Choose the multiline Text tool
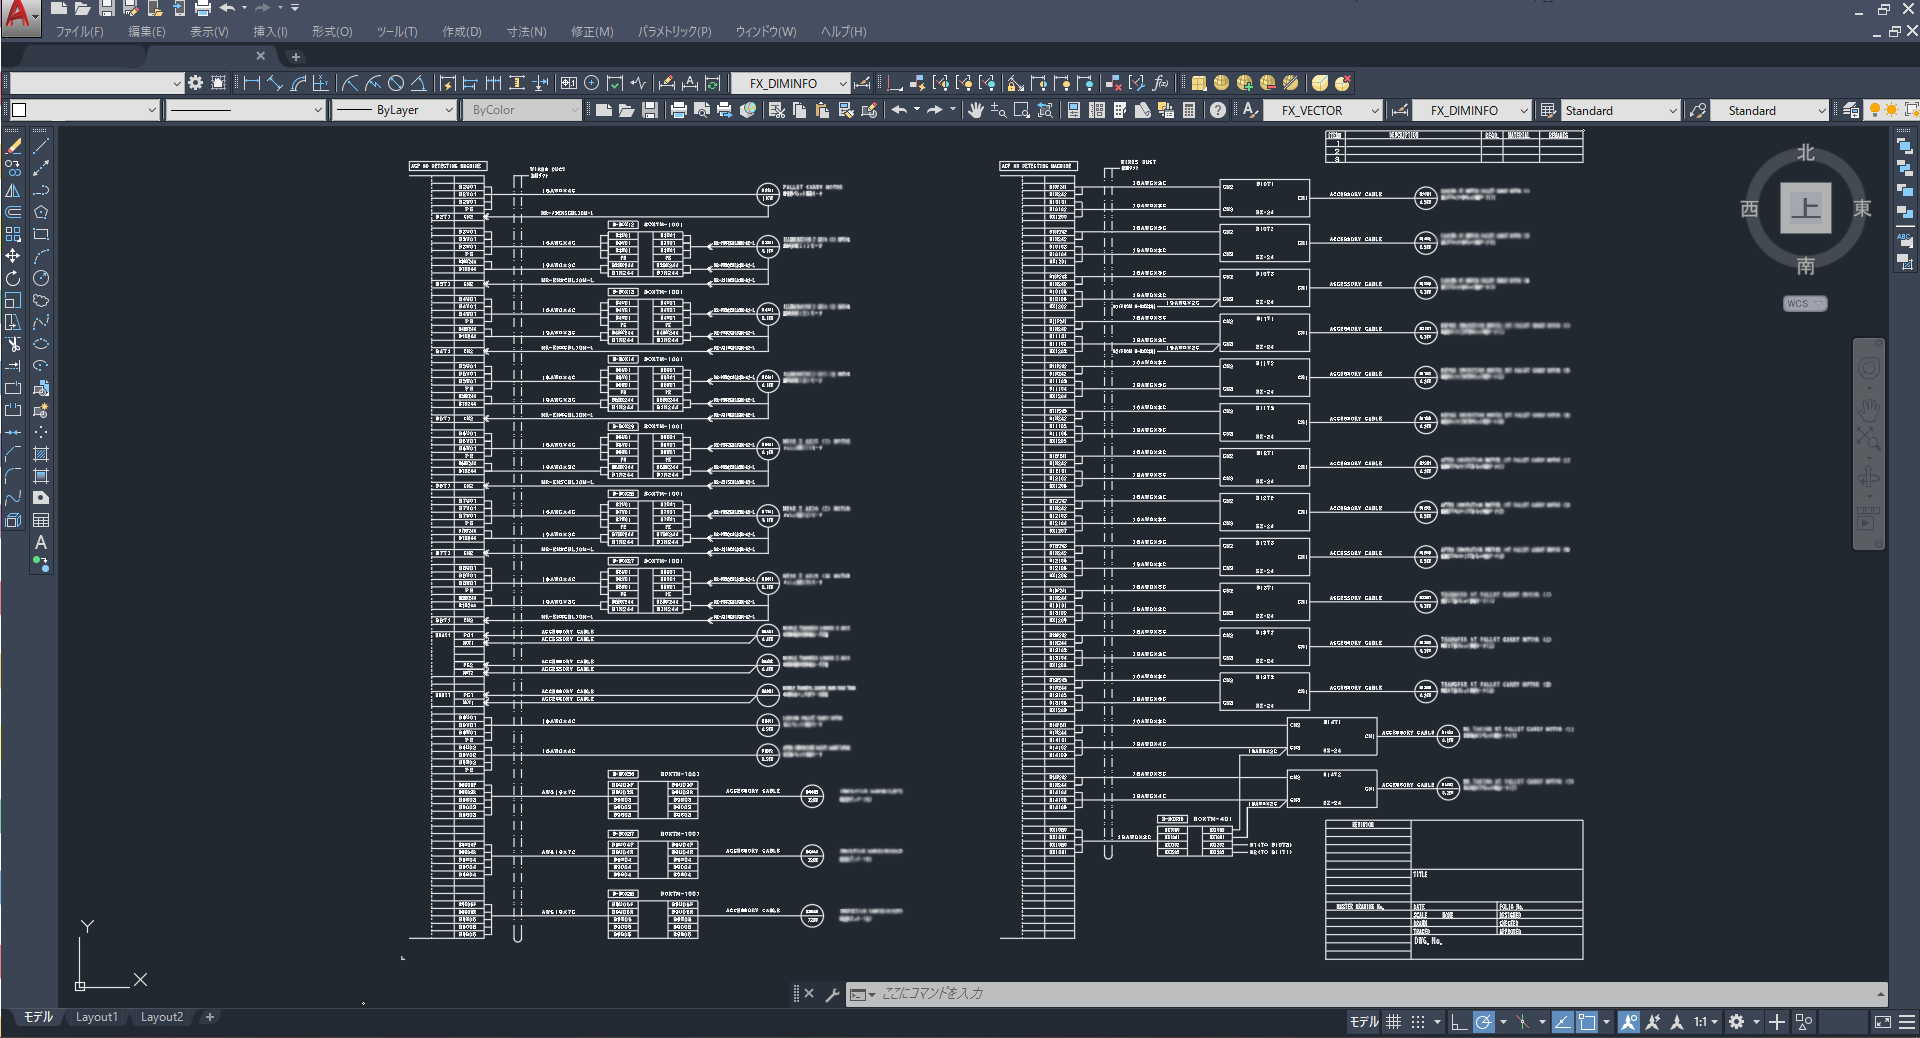 pyautogui.click(x=41, y=542)
